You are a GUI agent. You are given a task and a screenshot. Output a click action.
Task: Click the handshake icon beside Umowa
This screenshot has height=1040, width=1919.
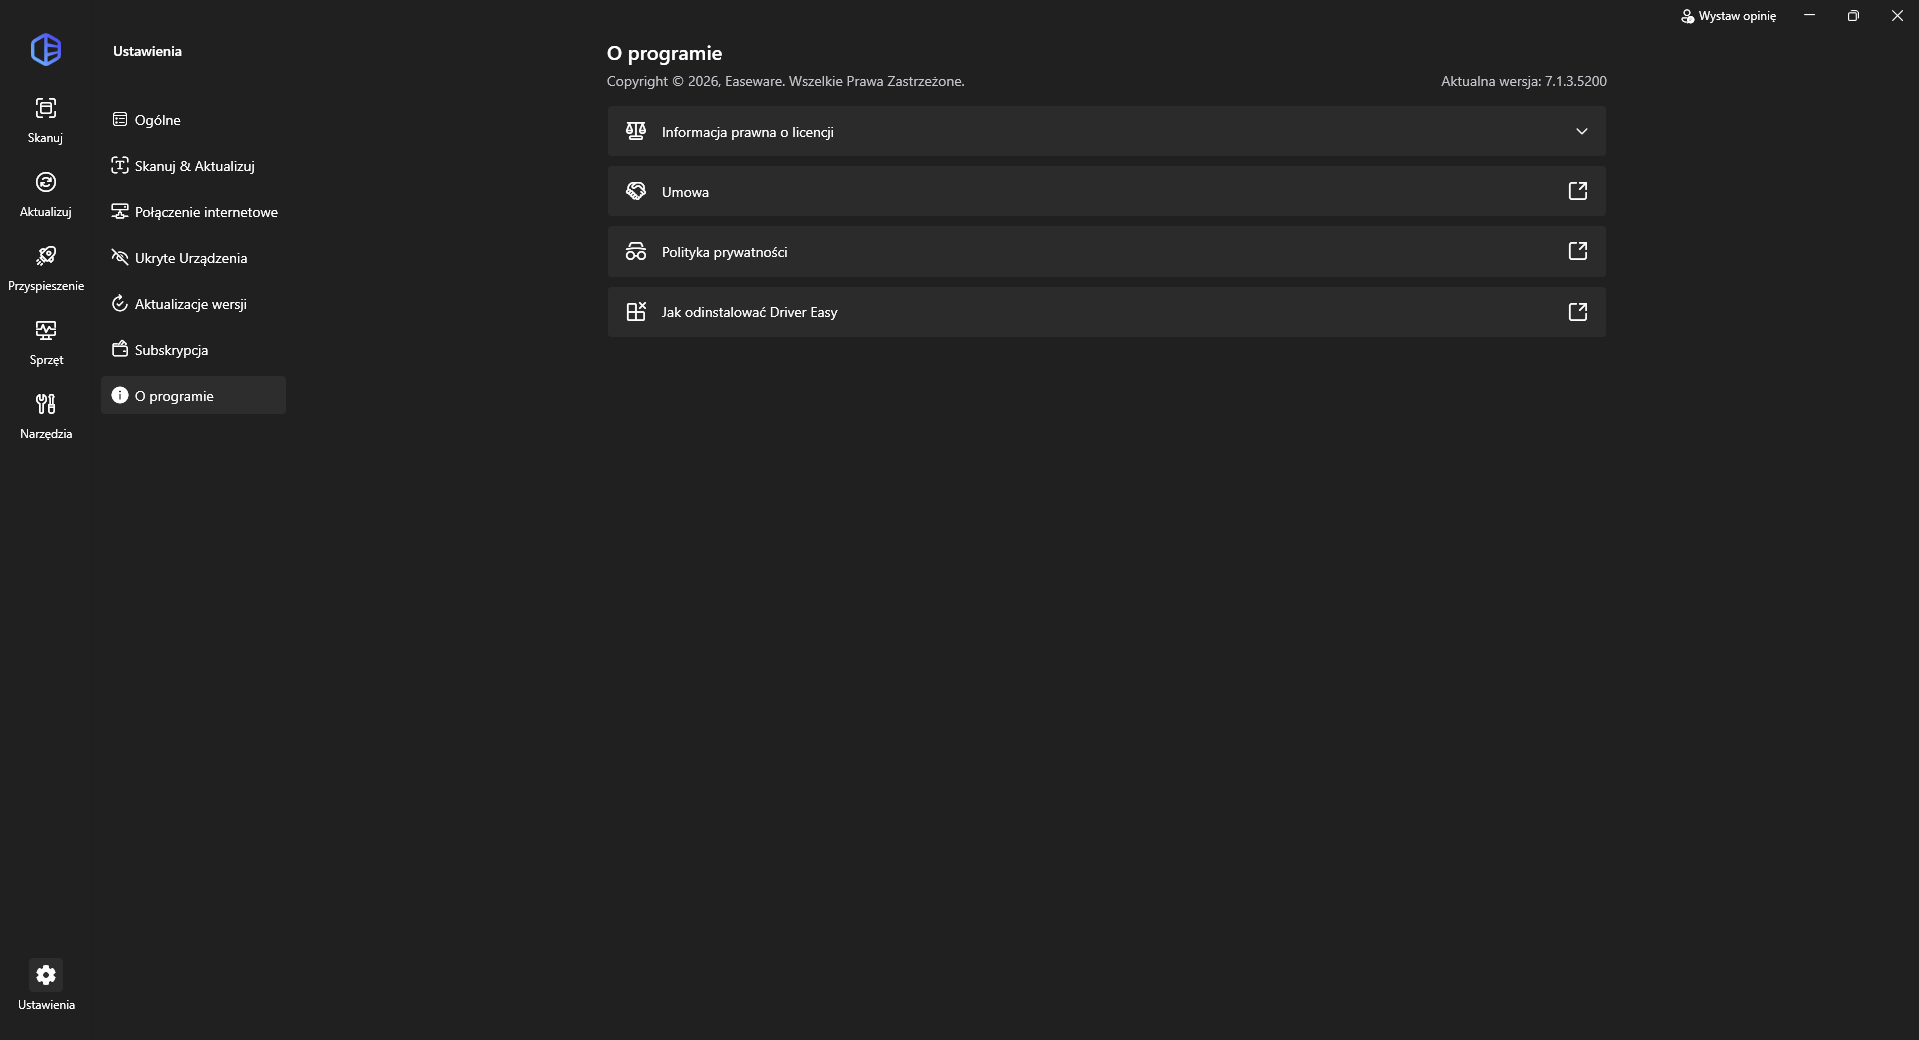pyautogui.click(x=636, y=191)
